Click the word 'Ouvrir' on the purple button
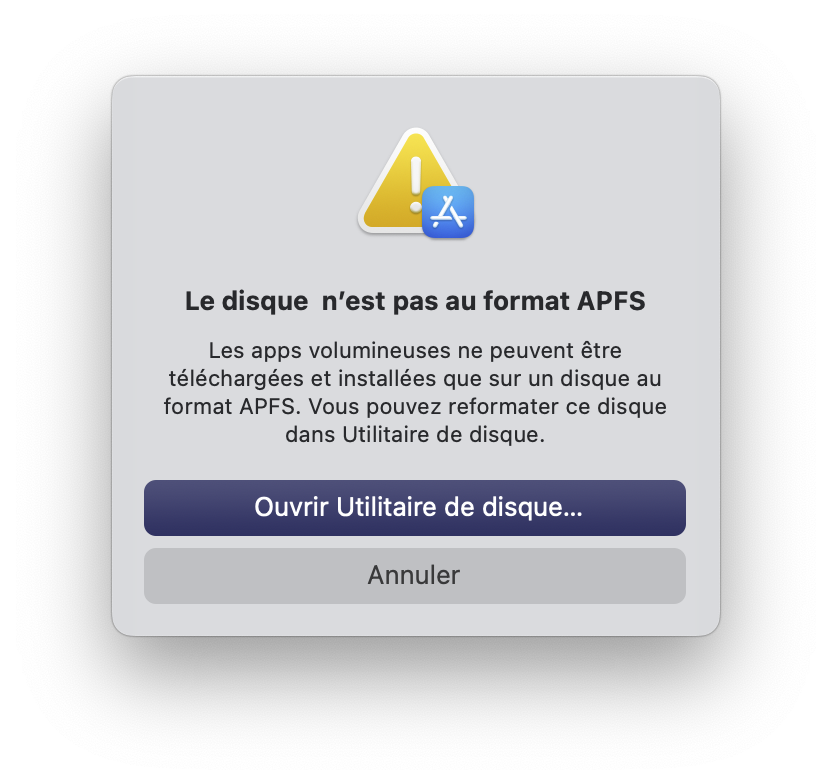Screen dimensions: 832x784 [x=291, y=507]
